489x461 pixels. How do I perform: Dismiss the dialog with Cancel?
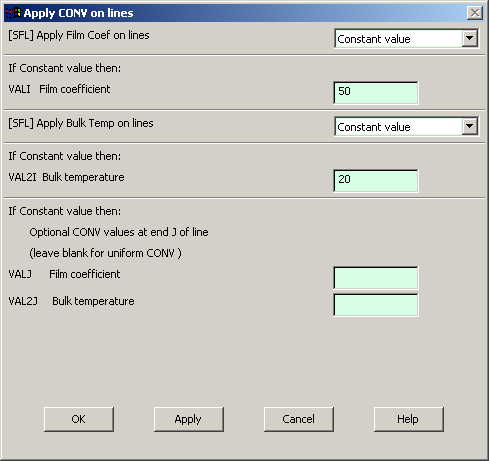coord(298,419)
